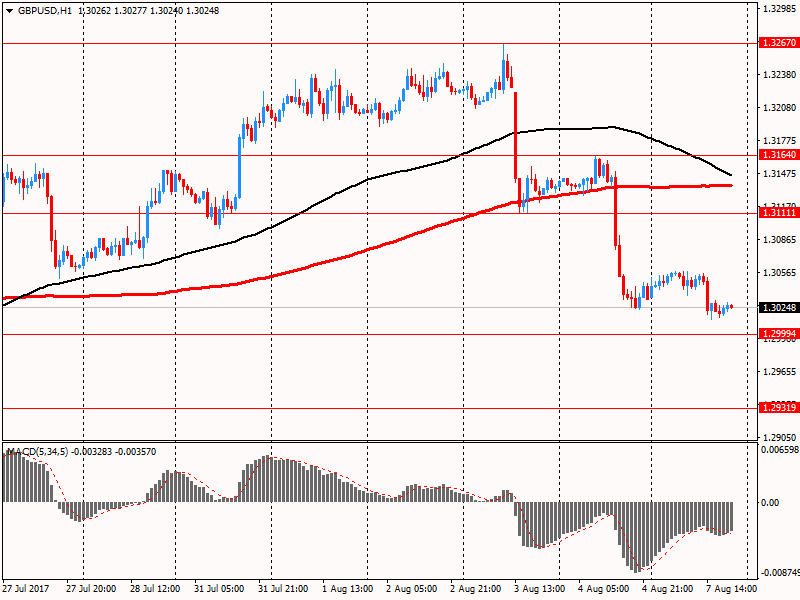Select the OHLC low value 1.30240
Viewport: 800px width, 600px height.
(166, 10)
